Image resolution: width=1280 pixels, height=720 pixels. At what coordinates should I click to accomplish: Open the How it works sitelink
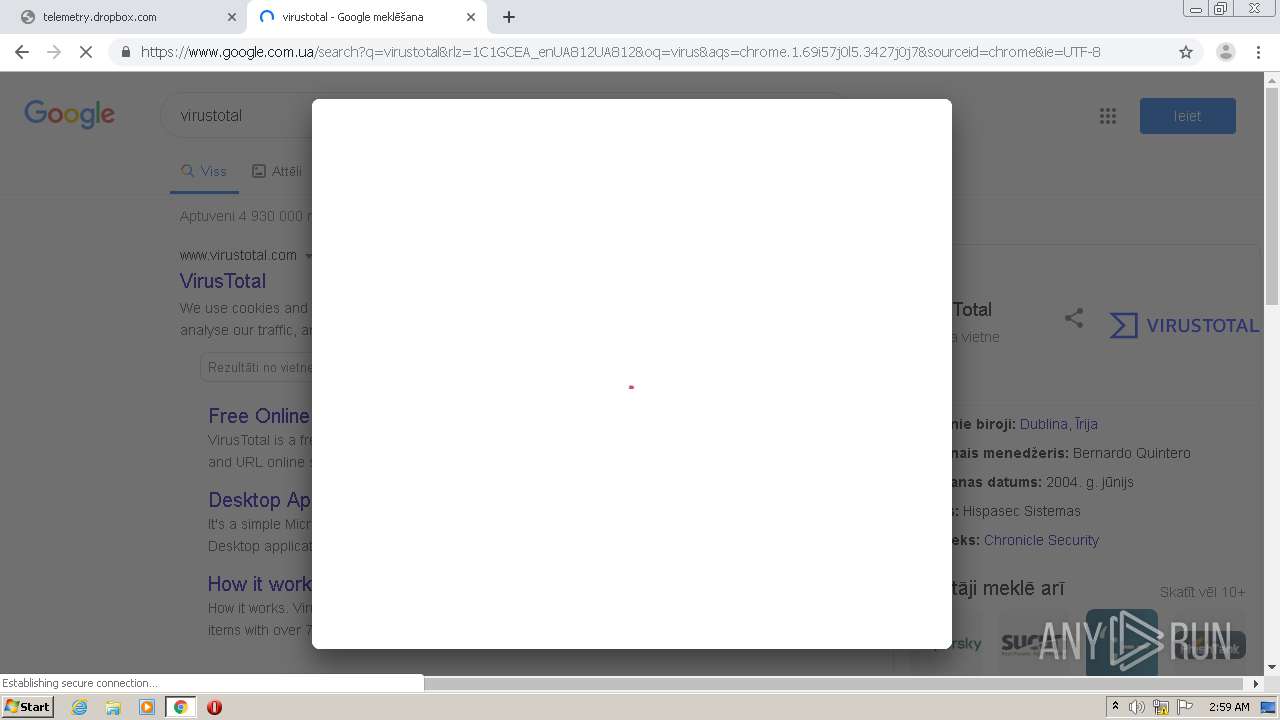[x=260, y=584]
